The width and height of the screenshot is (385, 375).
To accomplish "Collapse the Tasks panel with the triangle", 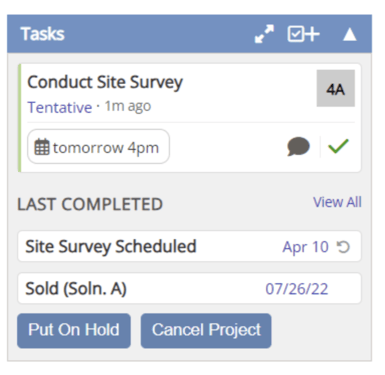I will pyautogui.click(x=350, y=34).
